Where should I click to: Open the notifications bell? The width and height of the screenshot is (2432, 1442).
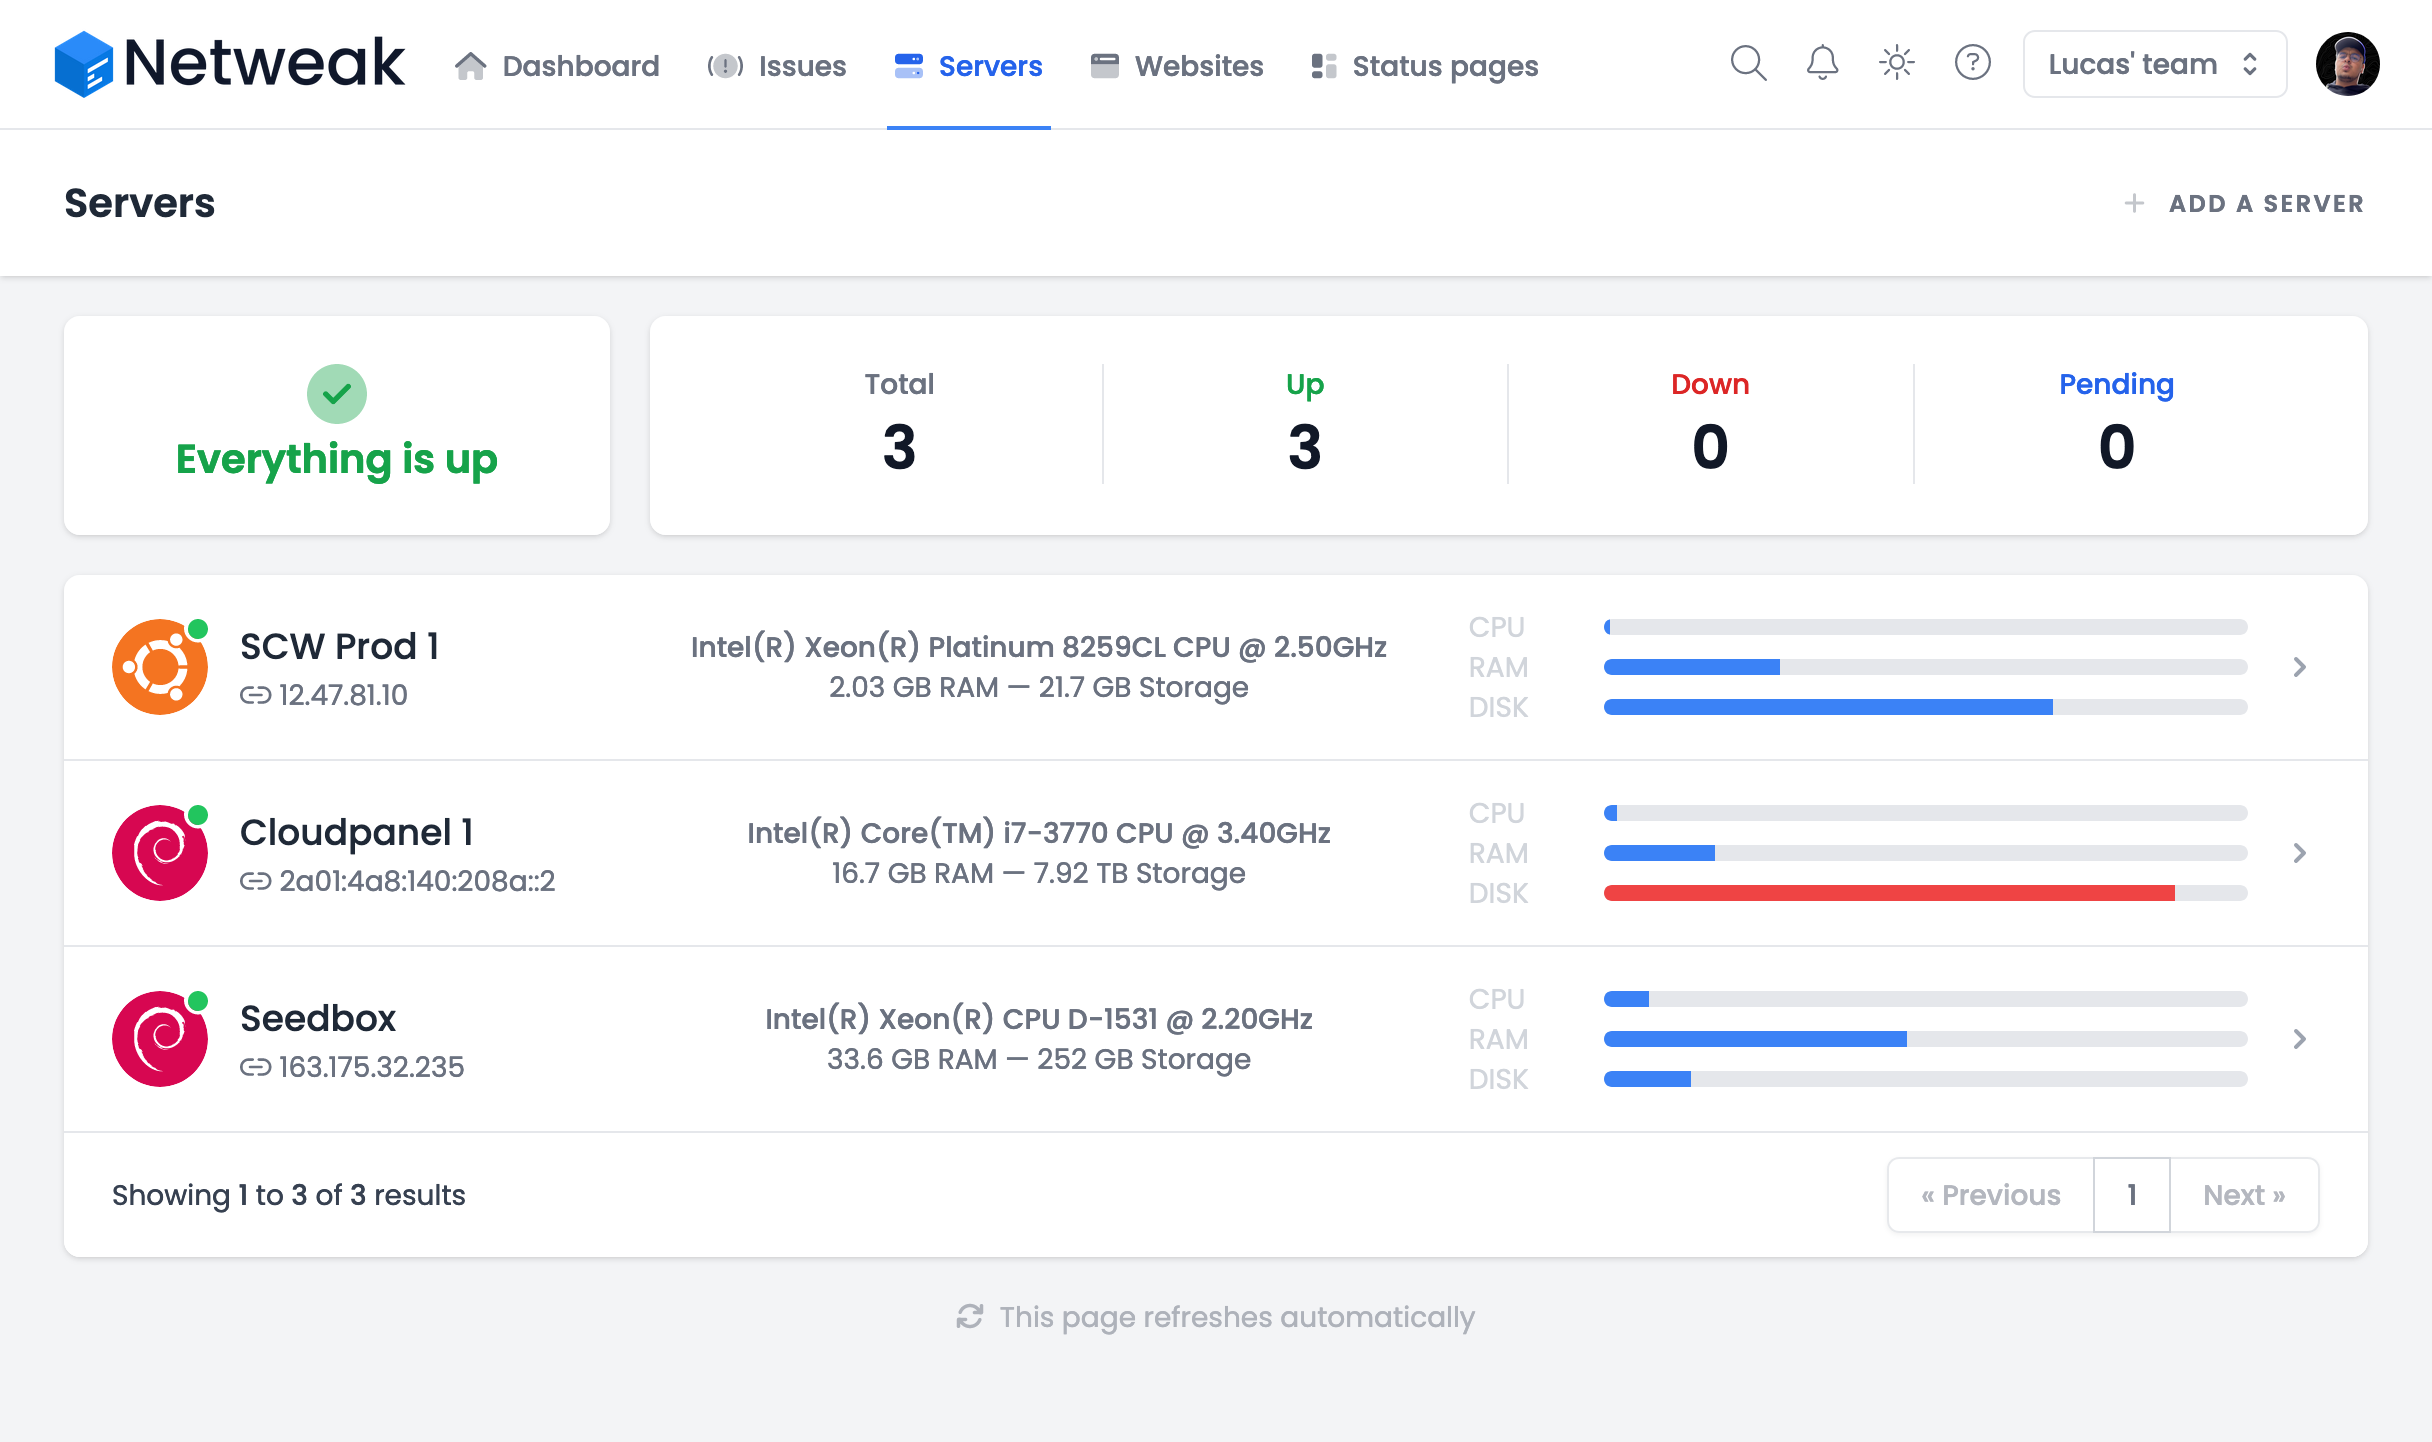coord(1822,64)
